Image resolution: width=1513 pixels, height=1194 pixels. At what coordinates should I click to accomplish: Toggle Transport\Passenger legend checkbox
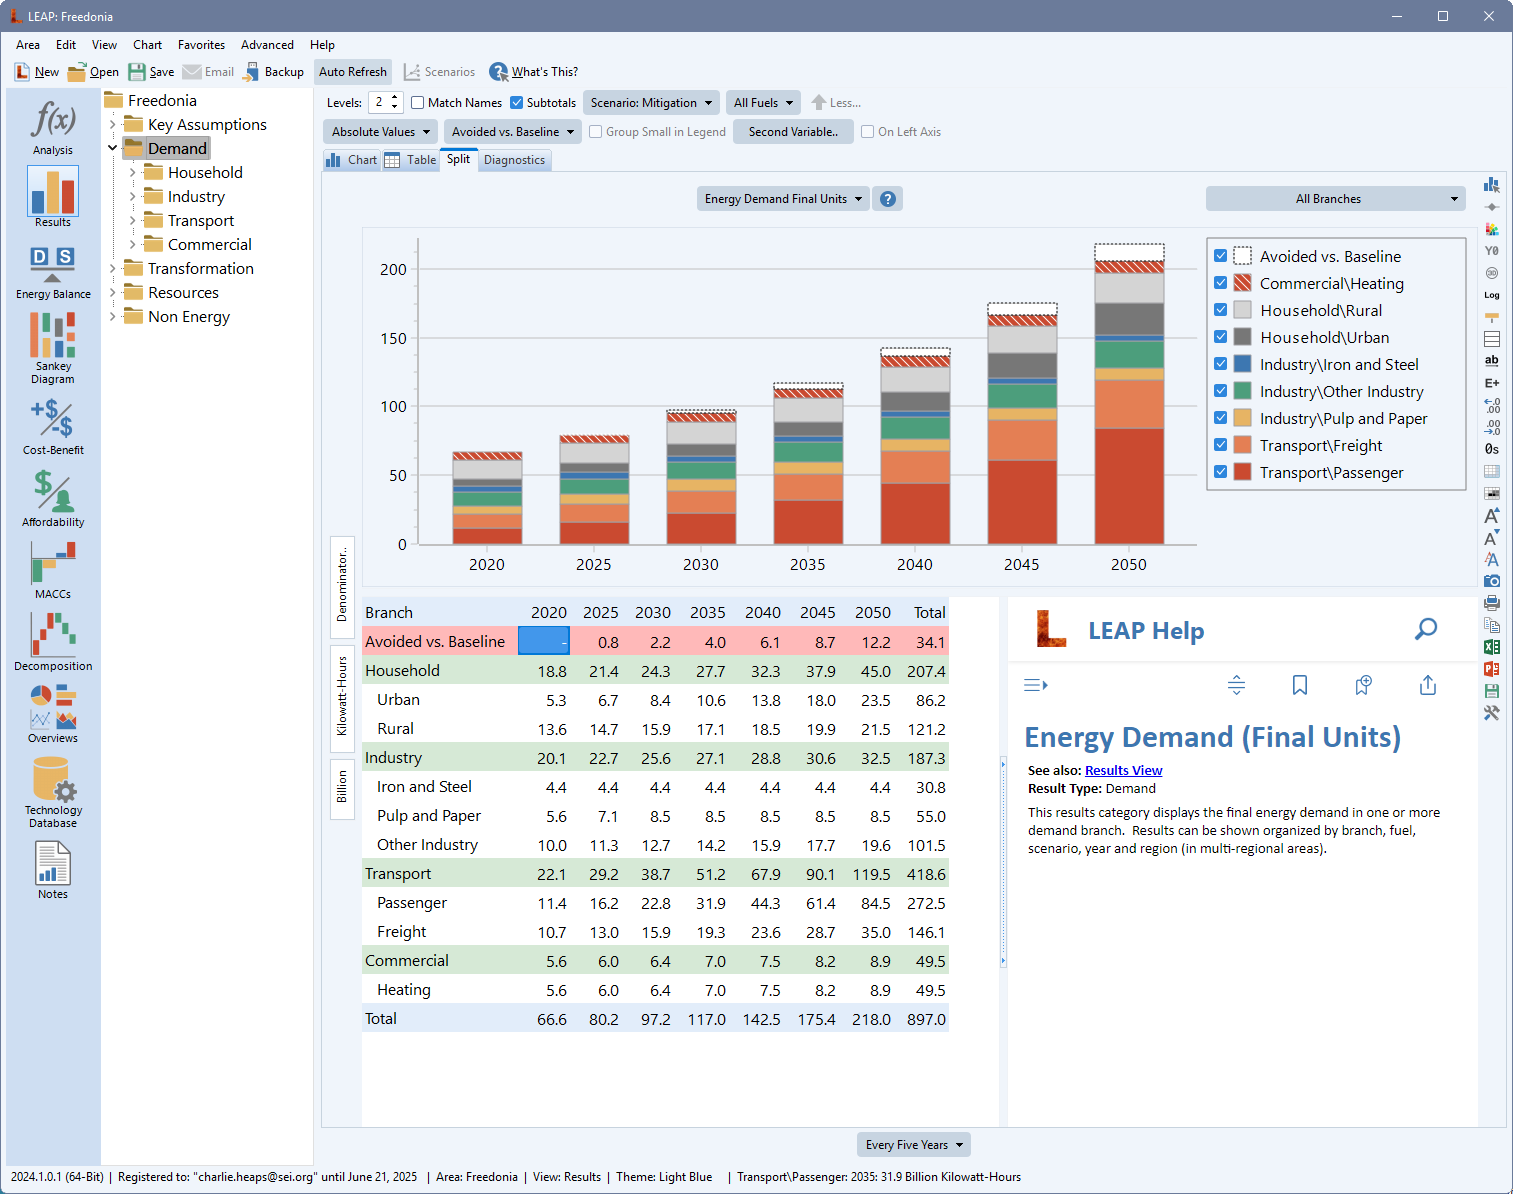click(1221, 472)
